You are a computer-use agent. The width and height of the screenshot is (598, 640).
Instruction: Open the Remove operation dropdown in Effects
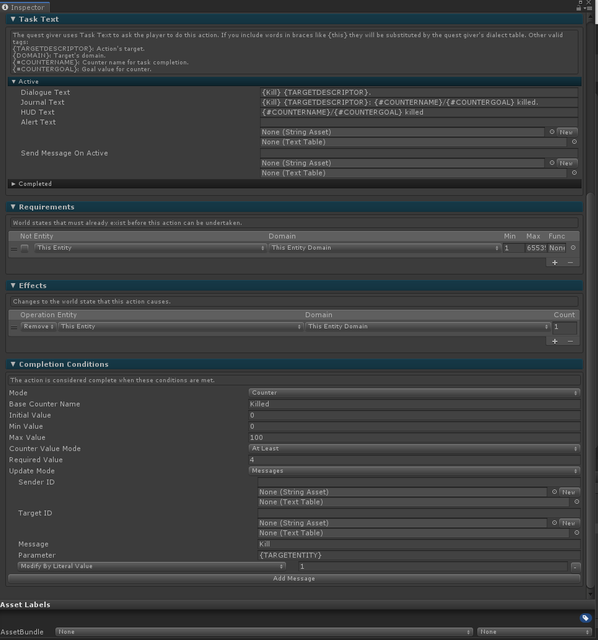tap(38, 327)
